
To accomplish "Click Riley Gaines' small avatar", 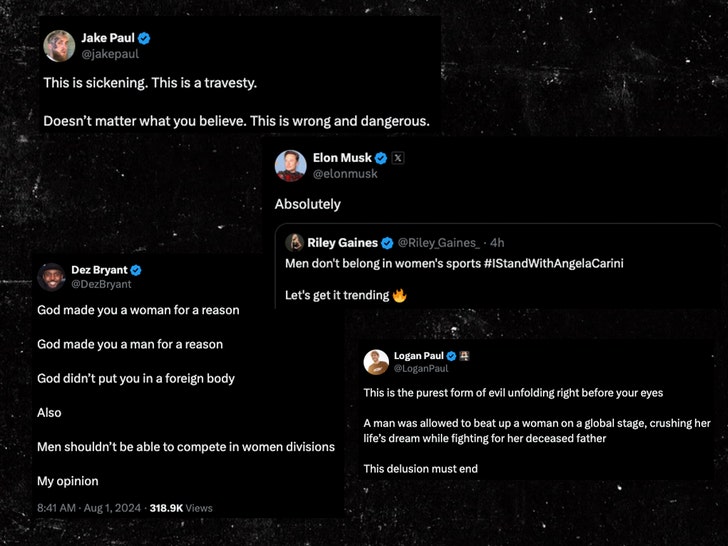I will pos(295,242).
